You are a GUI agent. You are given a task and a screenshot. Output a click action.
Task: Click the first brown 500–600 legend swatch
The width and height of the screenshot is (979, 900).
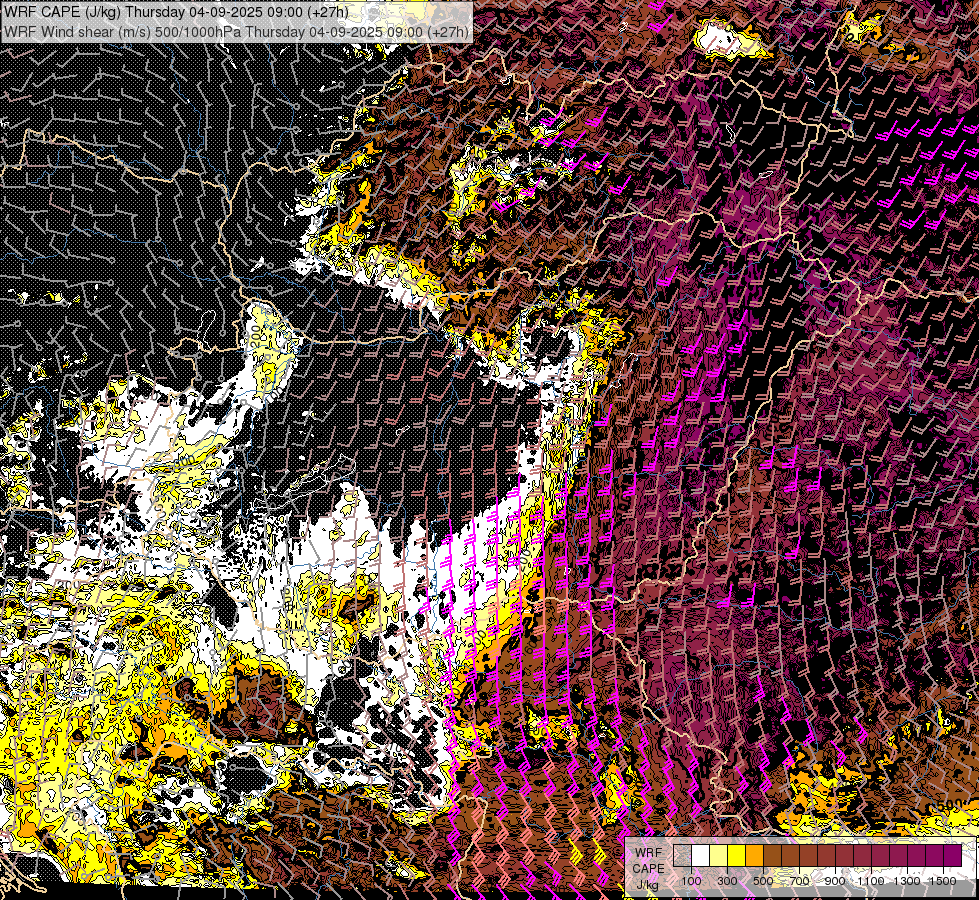pyautogui.click(x=773, y=856)
